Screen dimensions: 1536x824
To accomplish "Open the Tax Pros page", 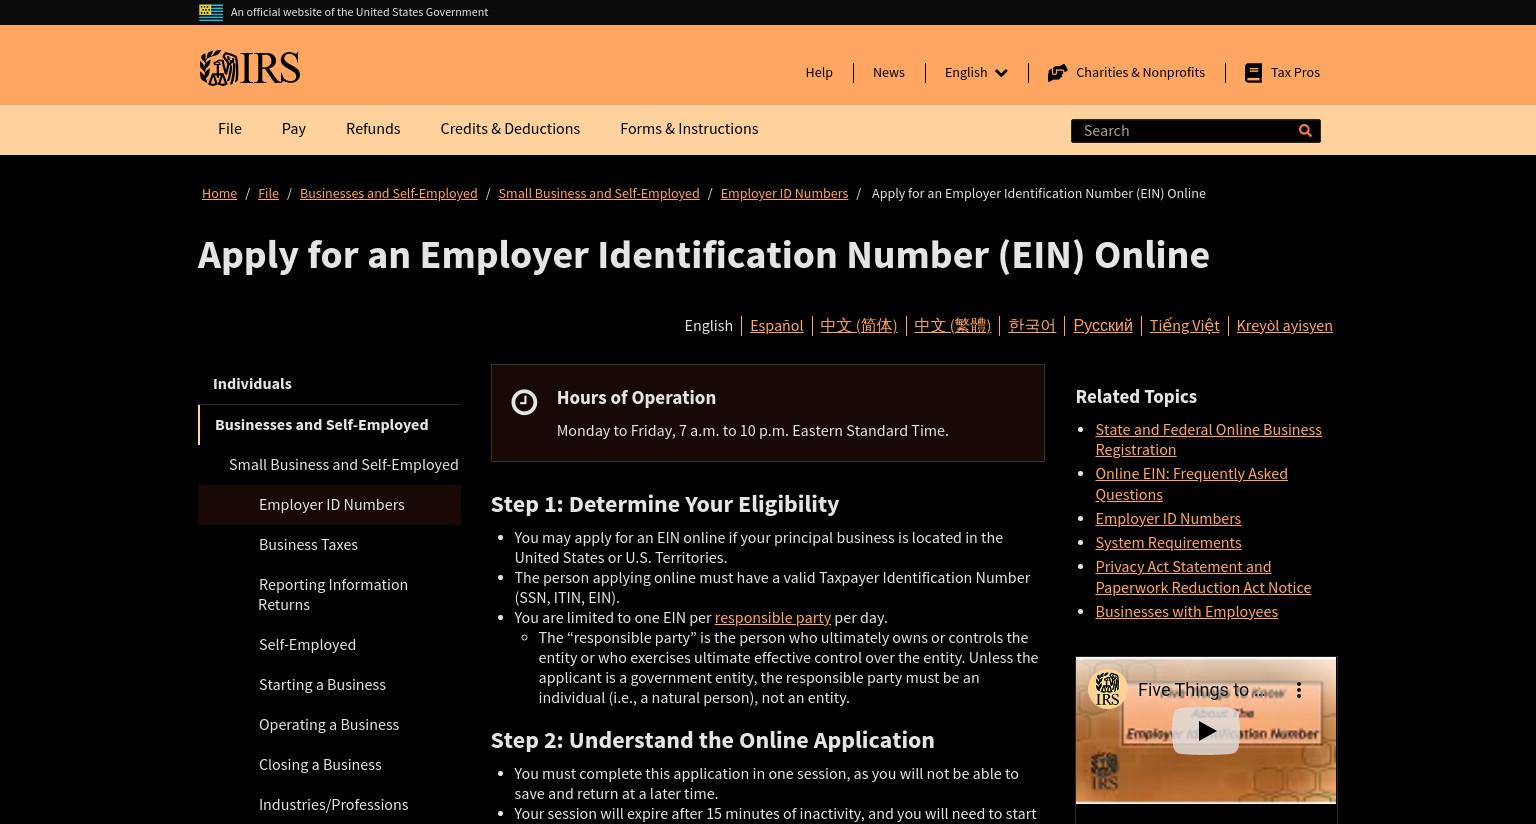I will coord(1295,72).
